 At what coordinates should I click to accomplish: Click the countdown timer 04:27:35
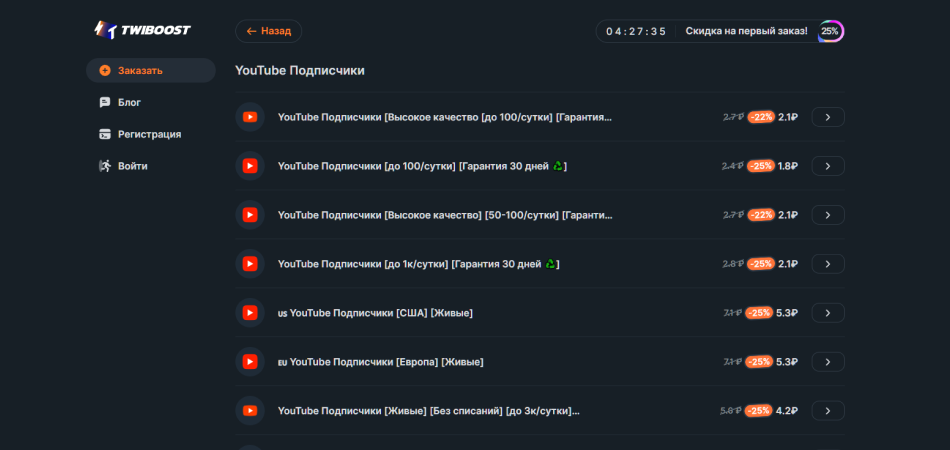(636, 31)
